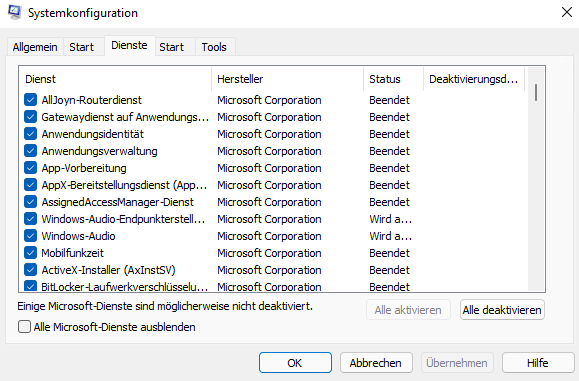Uncheck the App-Vorbereitung checkbox

coord(30,168)
